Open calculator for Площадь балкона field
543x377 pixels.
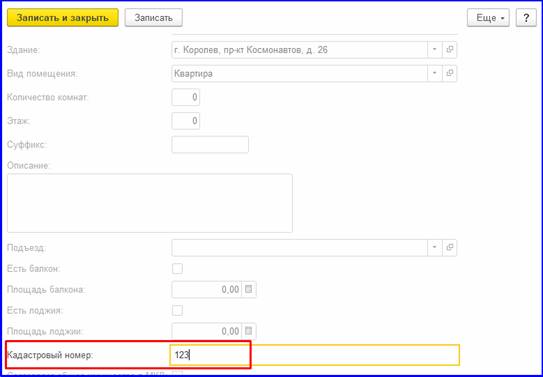pyautogui.click(x=249, y=289)
